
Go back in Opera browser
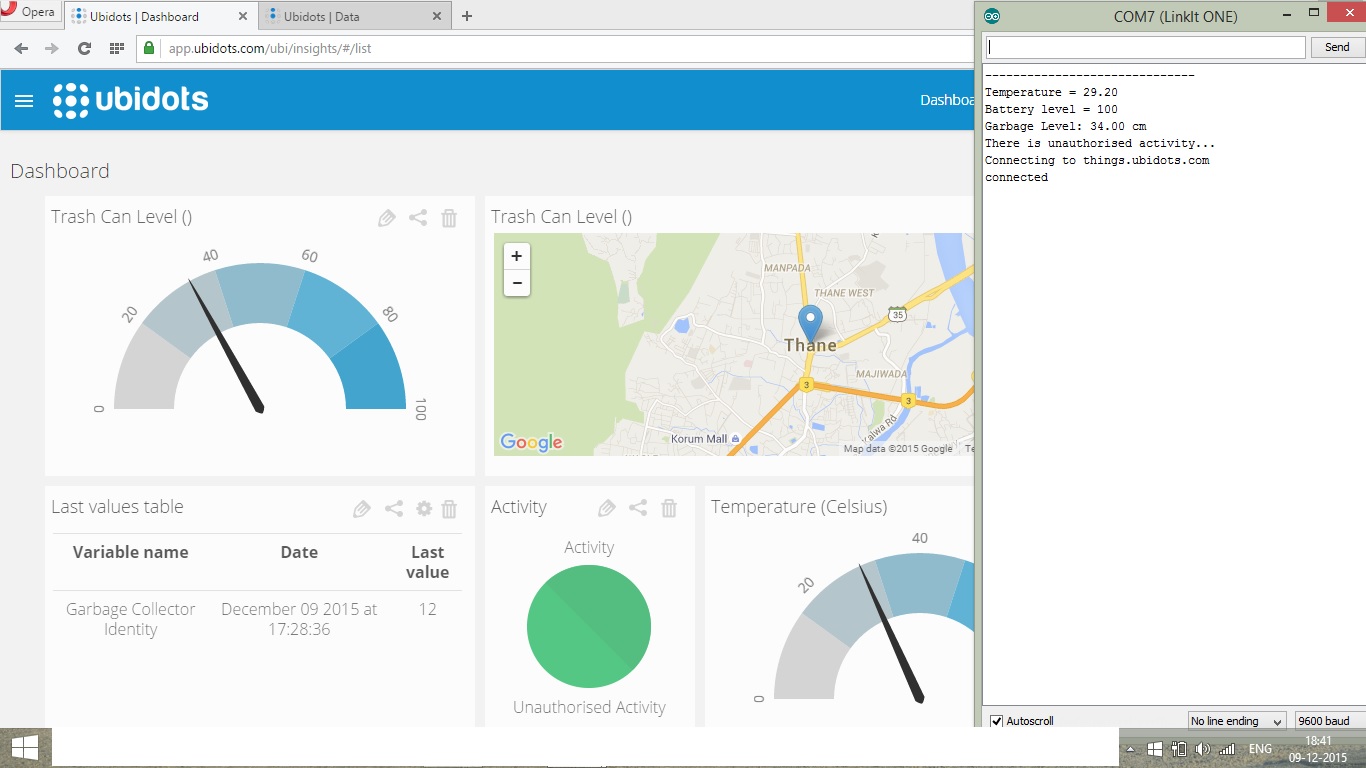click(x=21, y=48)
